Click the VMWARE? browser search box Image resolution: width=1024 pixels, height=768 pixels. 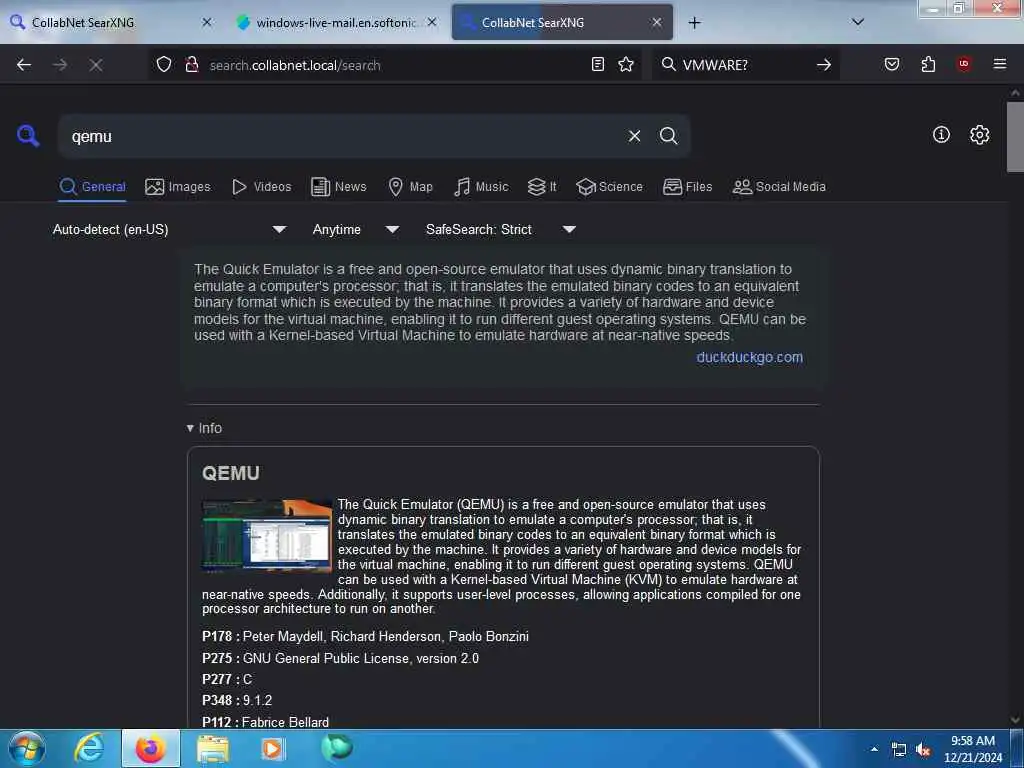point(744,65)
